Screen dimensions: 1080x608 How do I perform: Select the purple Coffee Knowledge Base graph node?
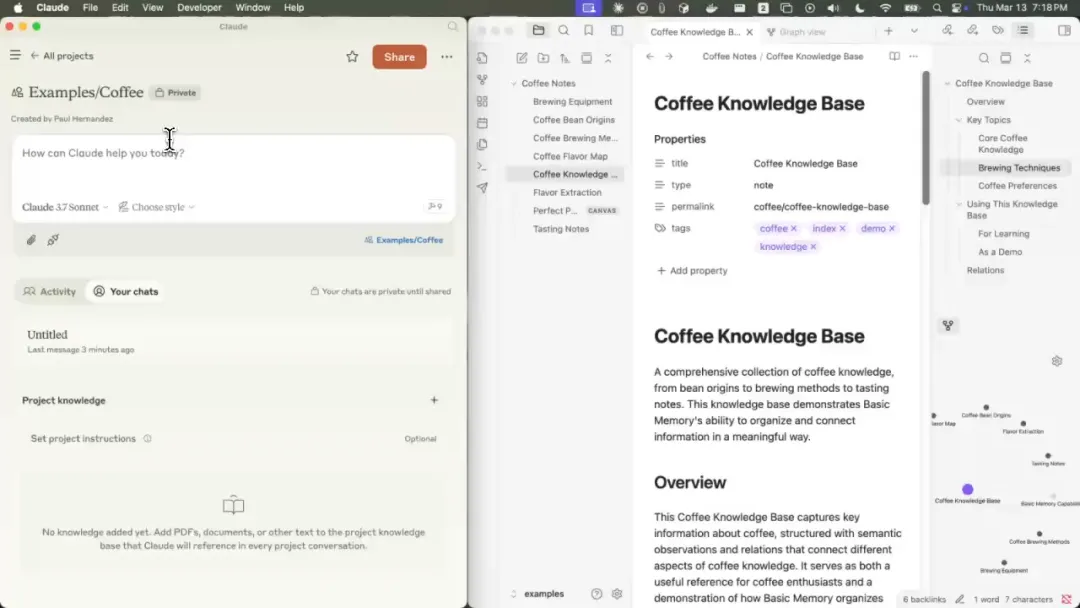[x=968, y=490]
